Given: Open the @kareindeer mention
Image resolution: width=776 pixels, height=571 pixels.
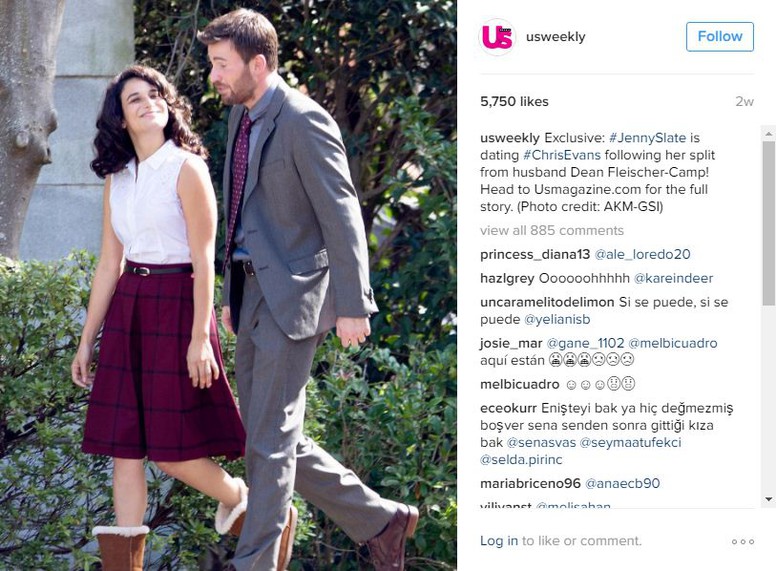Looking at the screenshot, I should (674, 278).
